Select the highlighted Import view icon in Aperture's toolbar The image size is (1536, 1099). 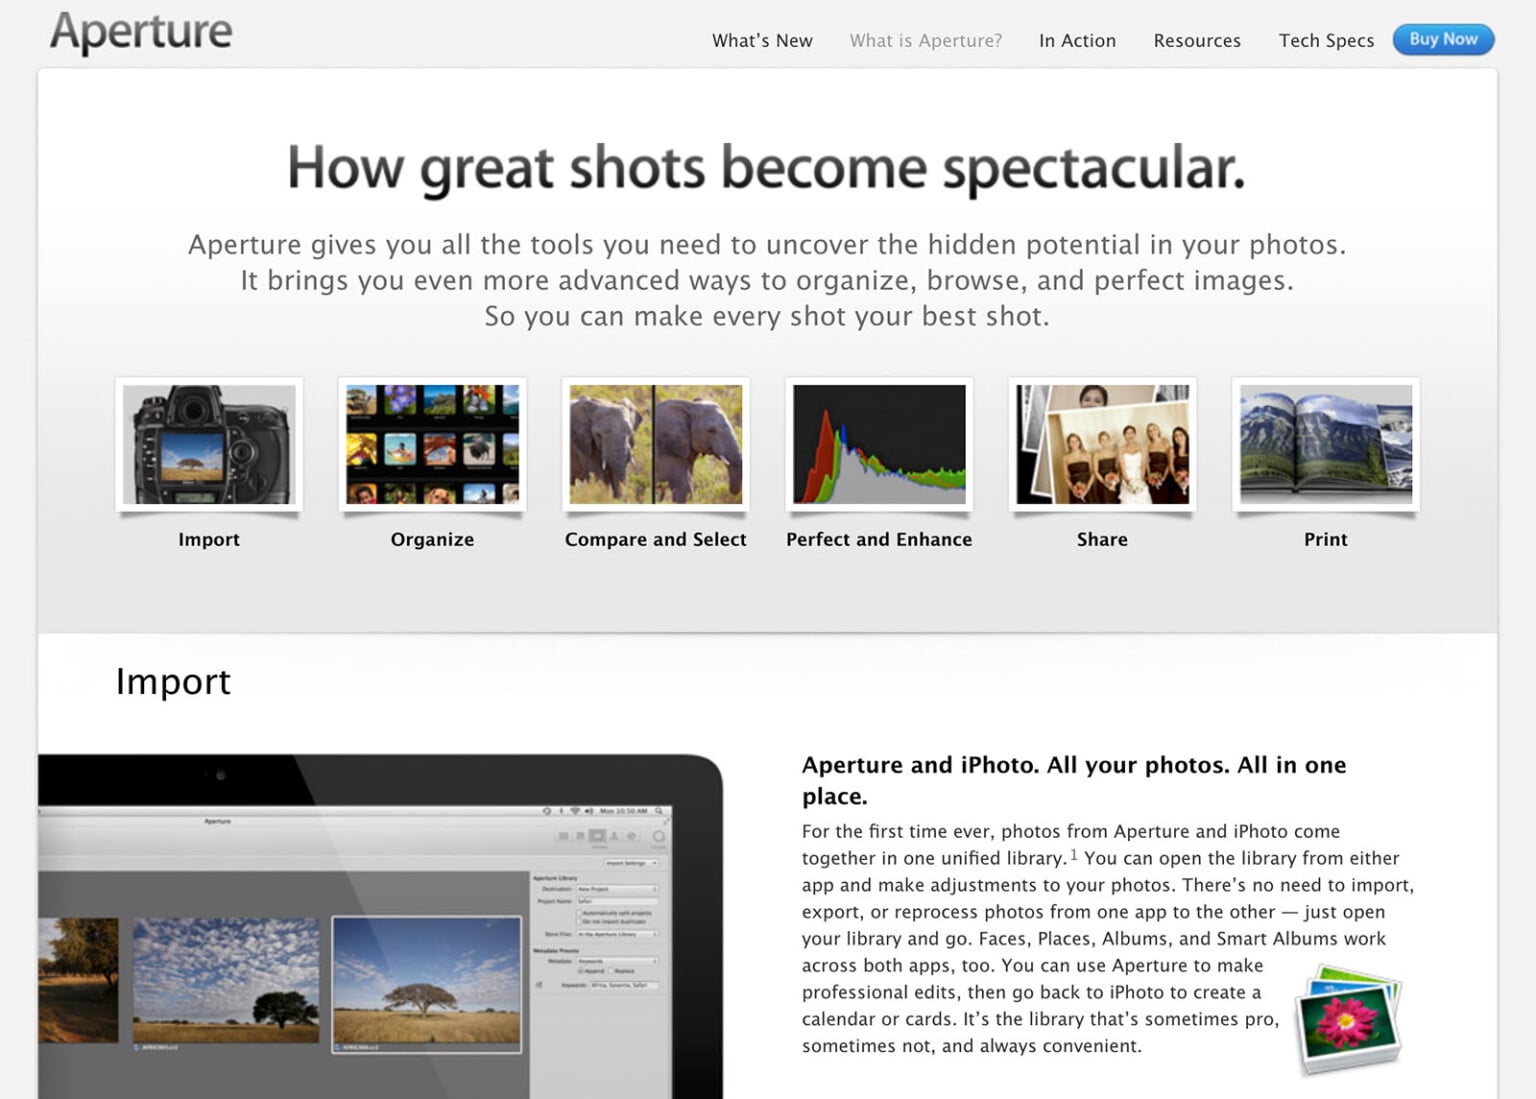596,836
